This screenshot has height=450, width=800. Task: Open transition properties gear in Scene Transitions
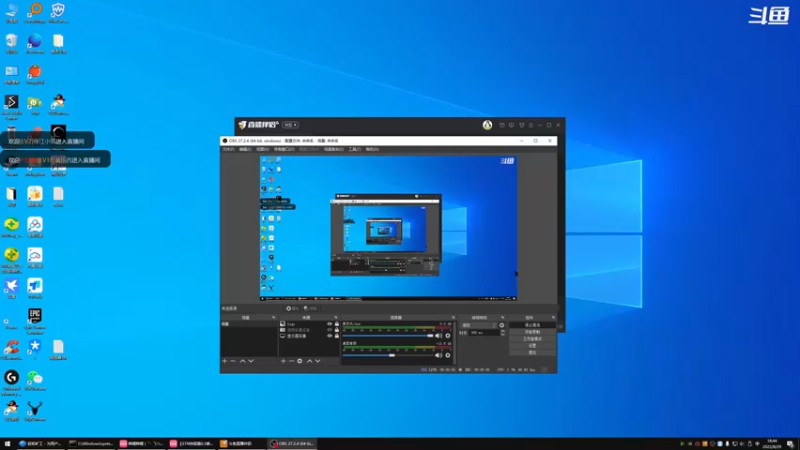coord(502,325)
